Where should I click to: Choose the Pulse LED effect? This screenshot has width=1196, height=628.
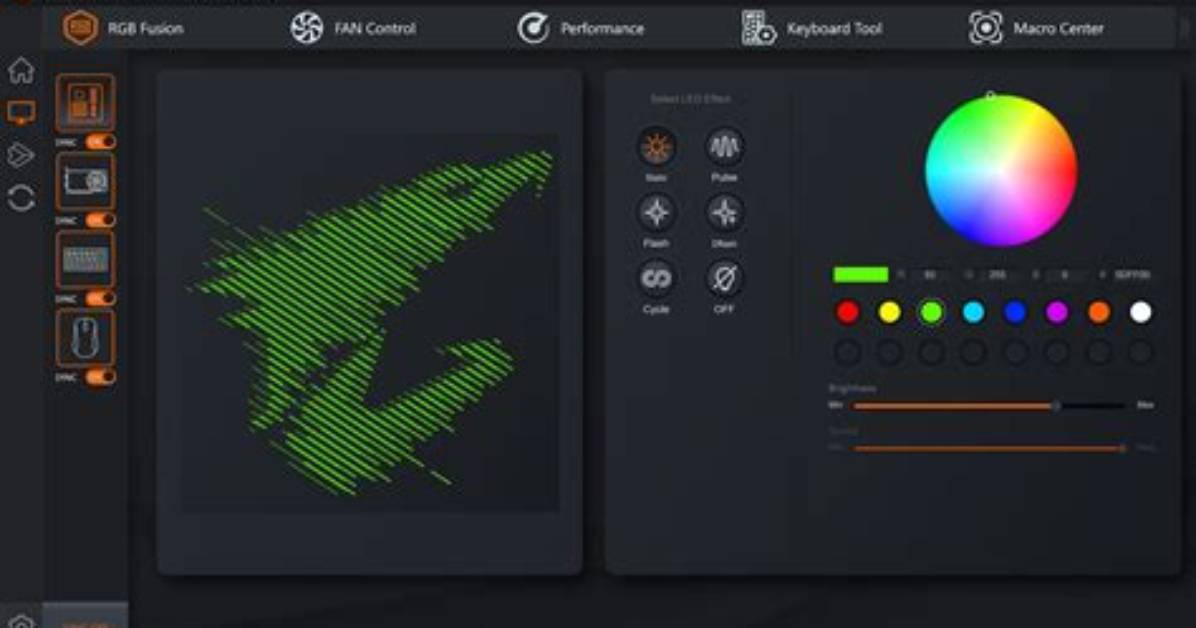click(724, 147)
